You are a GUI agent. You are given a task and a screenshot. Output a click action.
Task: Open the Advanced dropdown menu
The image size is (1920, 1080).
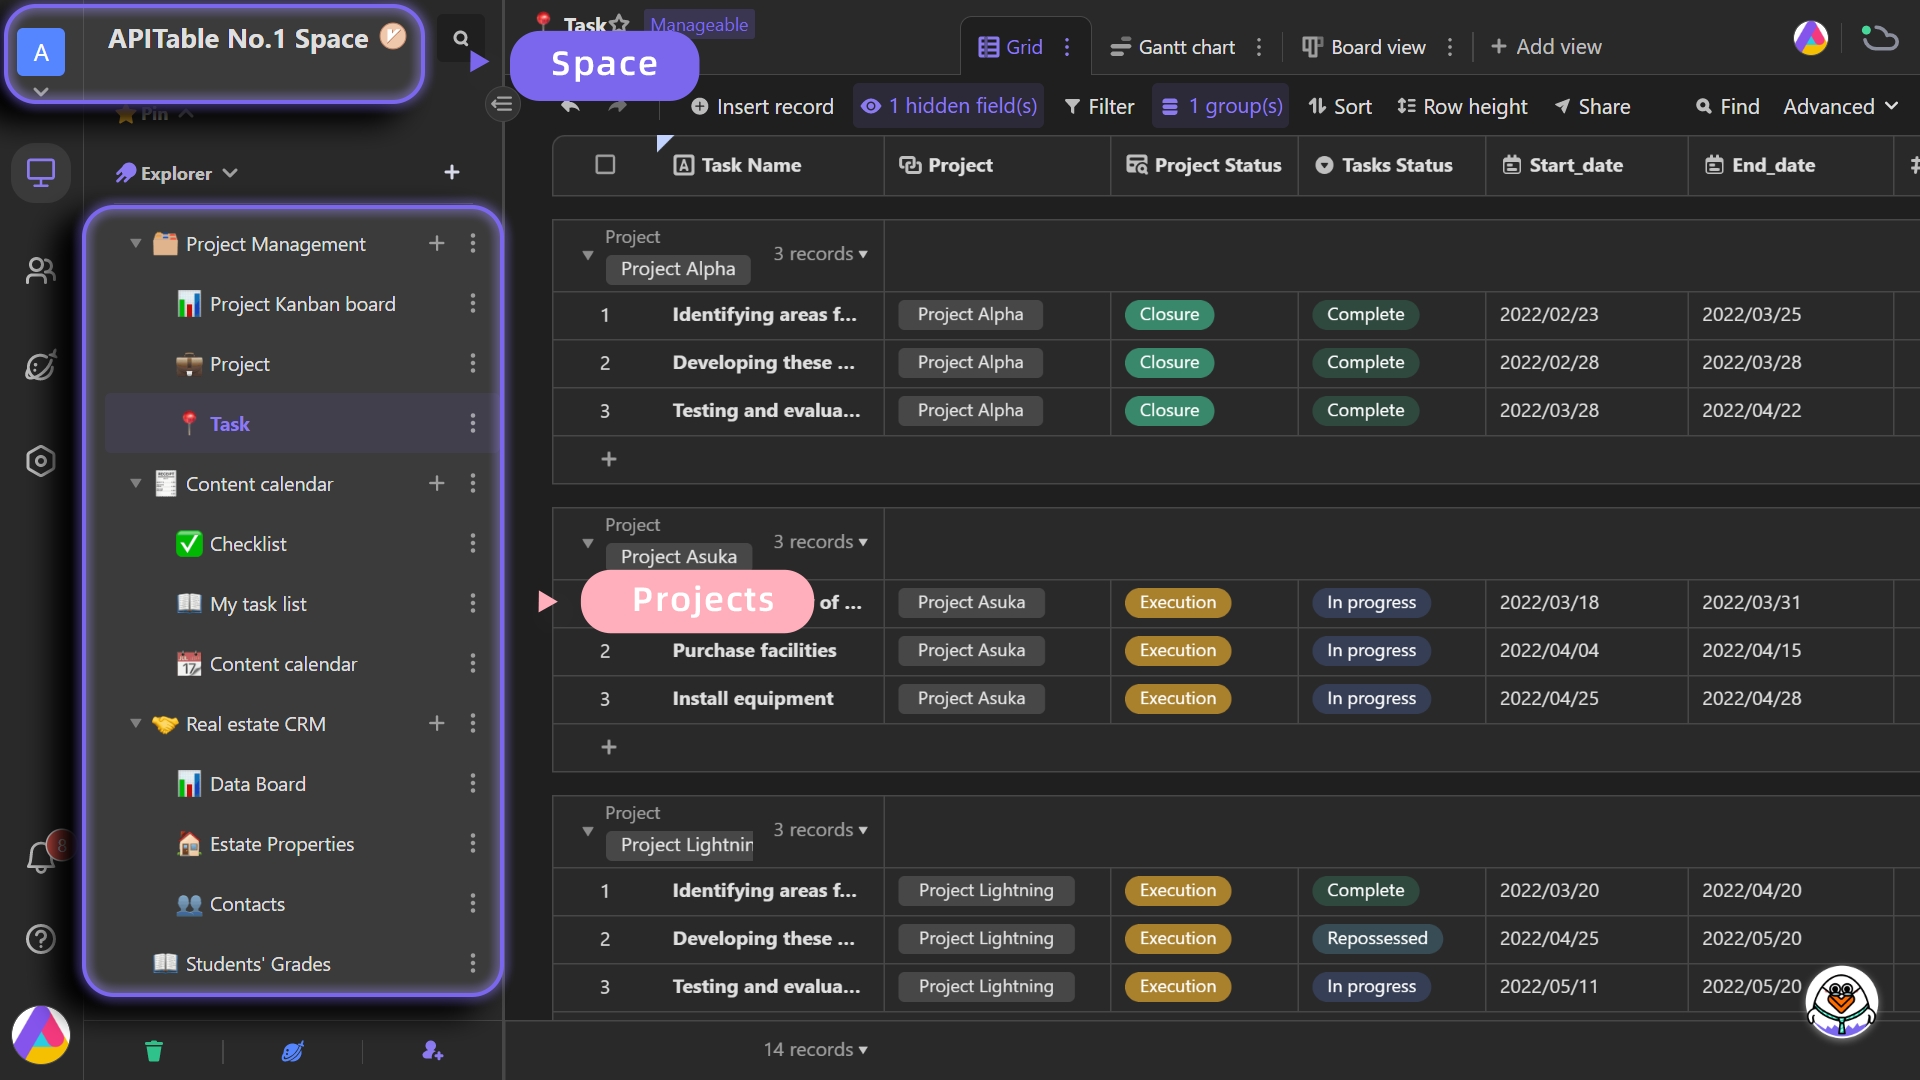[x=1840, y=106]
